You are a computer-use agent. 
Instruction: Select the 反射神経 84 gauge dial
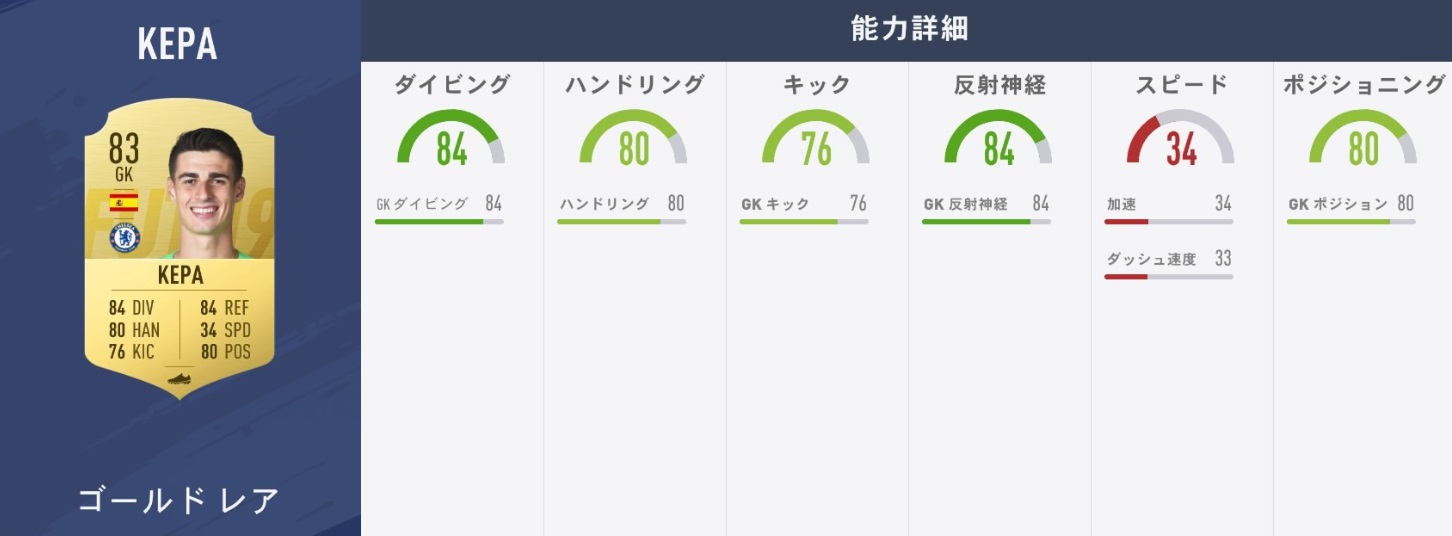click(x=998, y=139)
